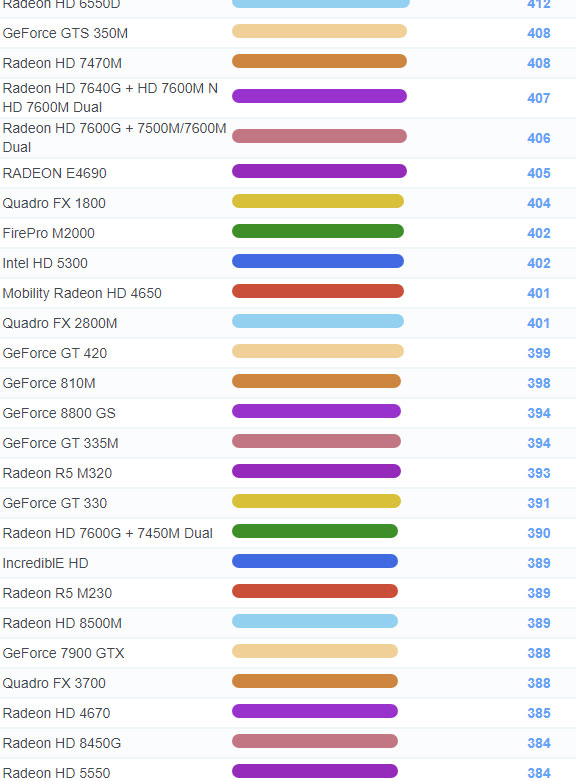Click score 393 for Radeon R5 M320

(539, 473)
